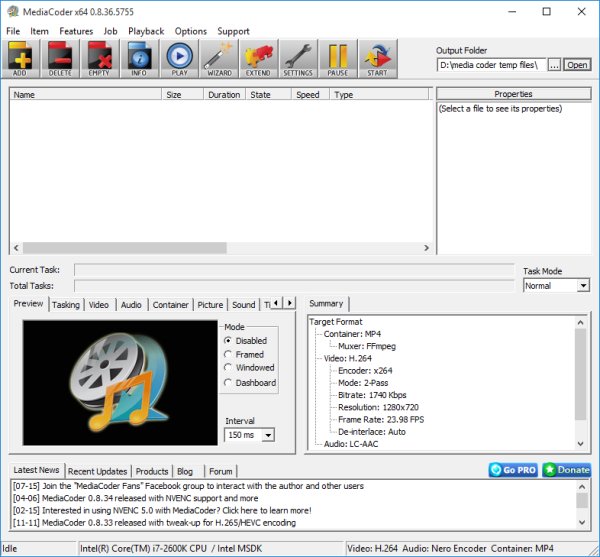Select the Bitrate: 1740 Kbps tree row
The height and width of the screenshot is (557, 600).
click(372, 395)
